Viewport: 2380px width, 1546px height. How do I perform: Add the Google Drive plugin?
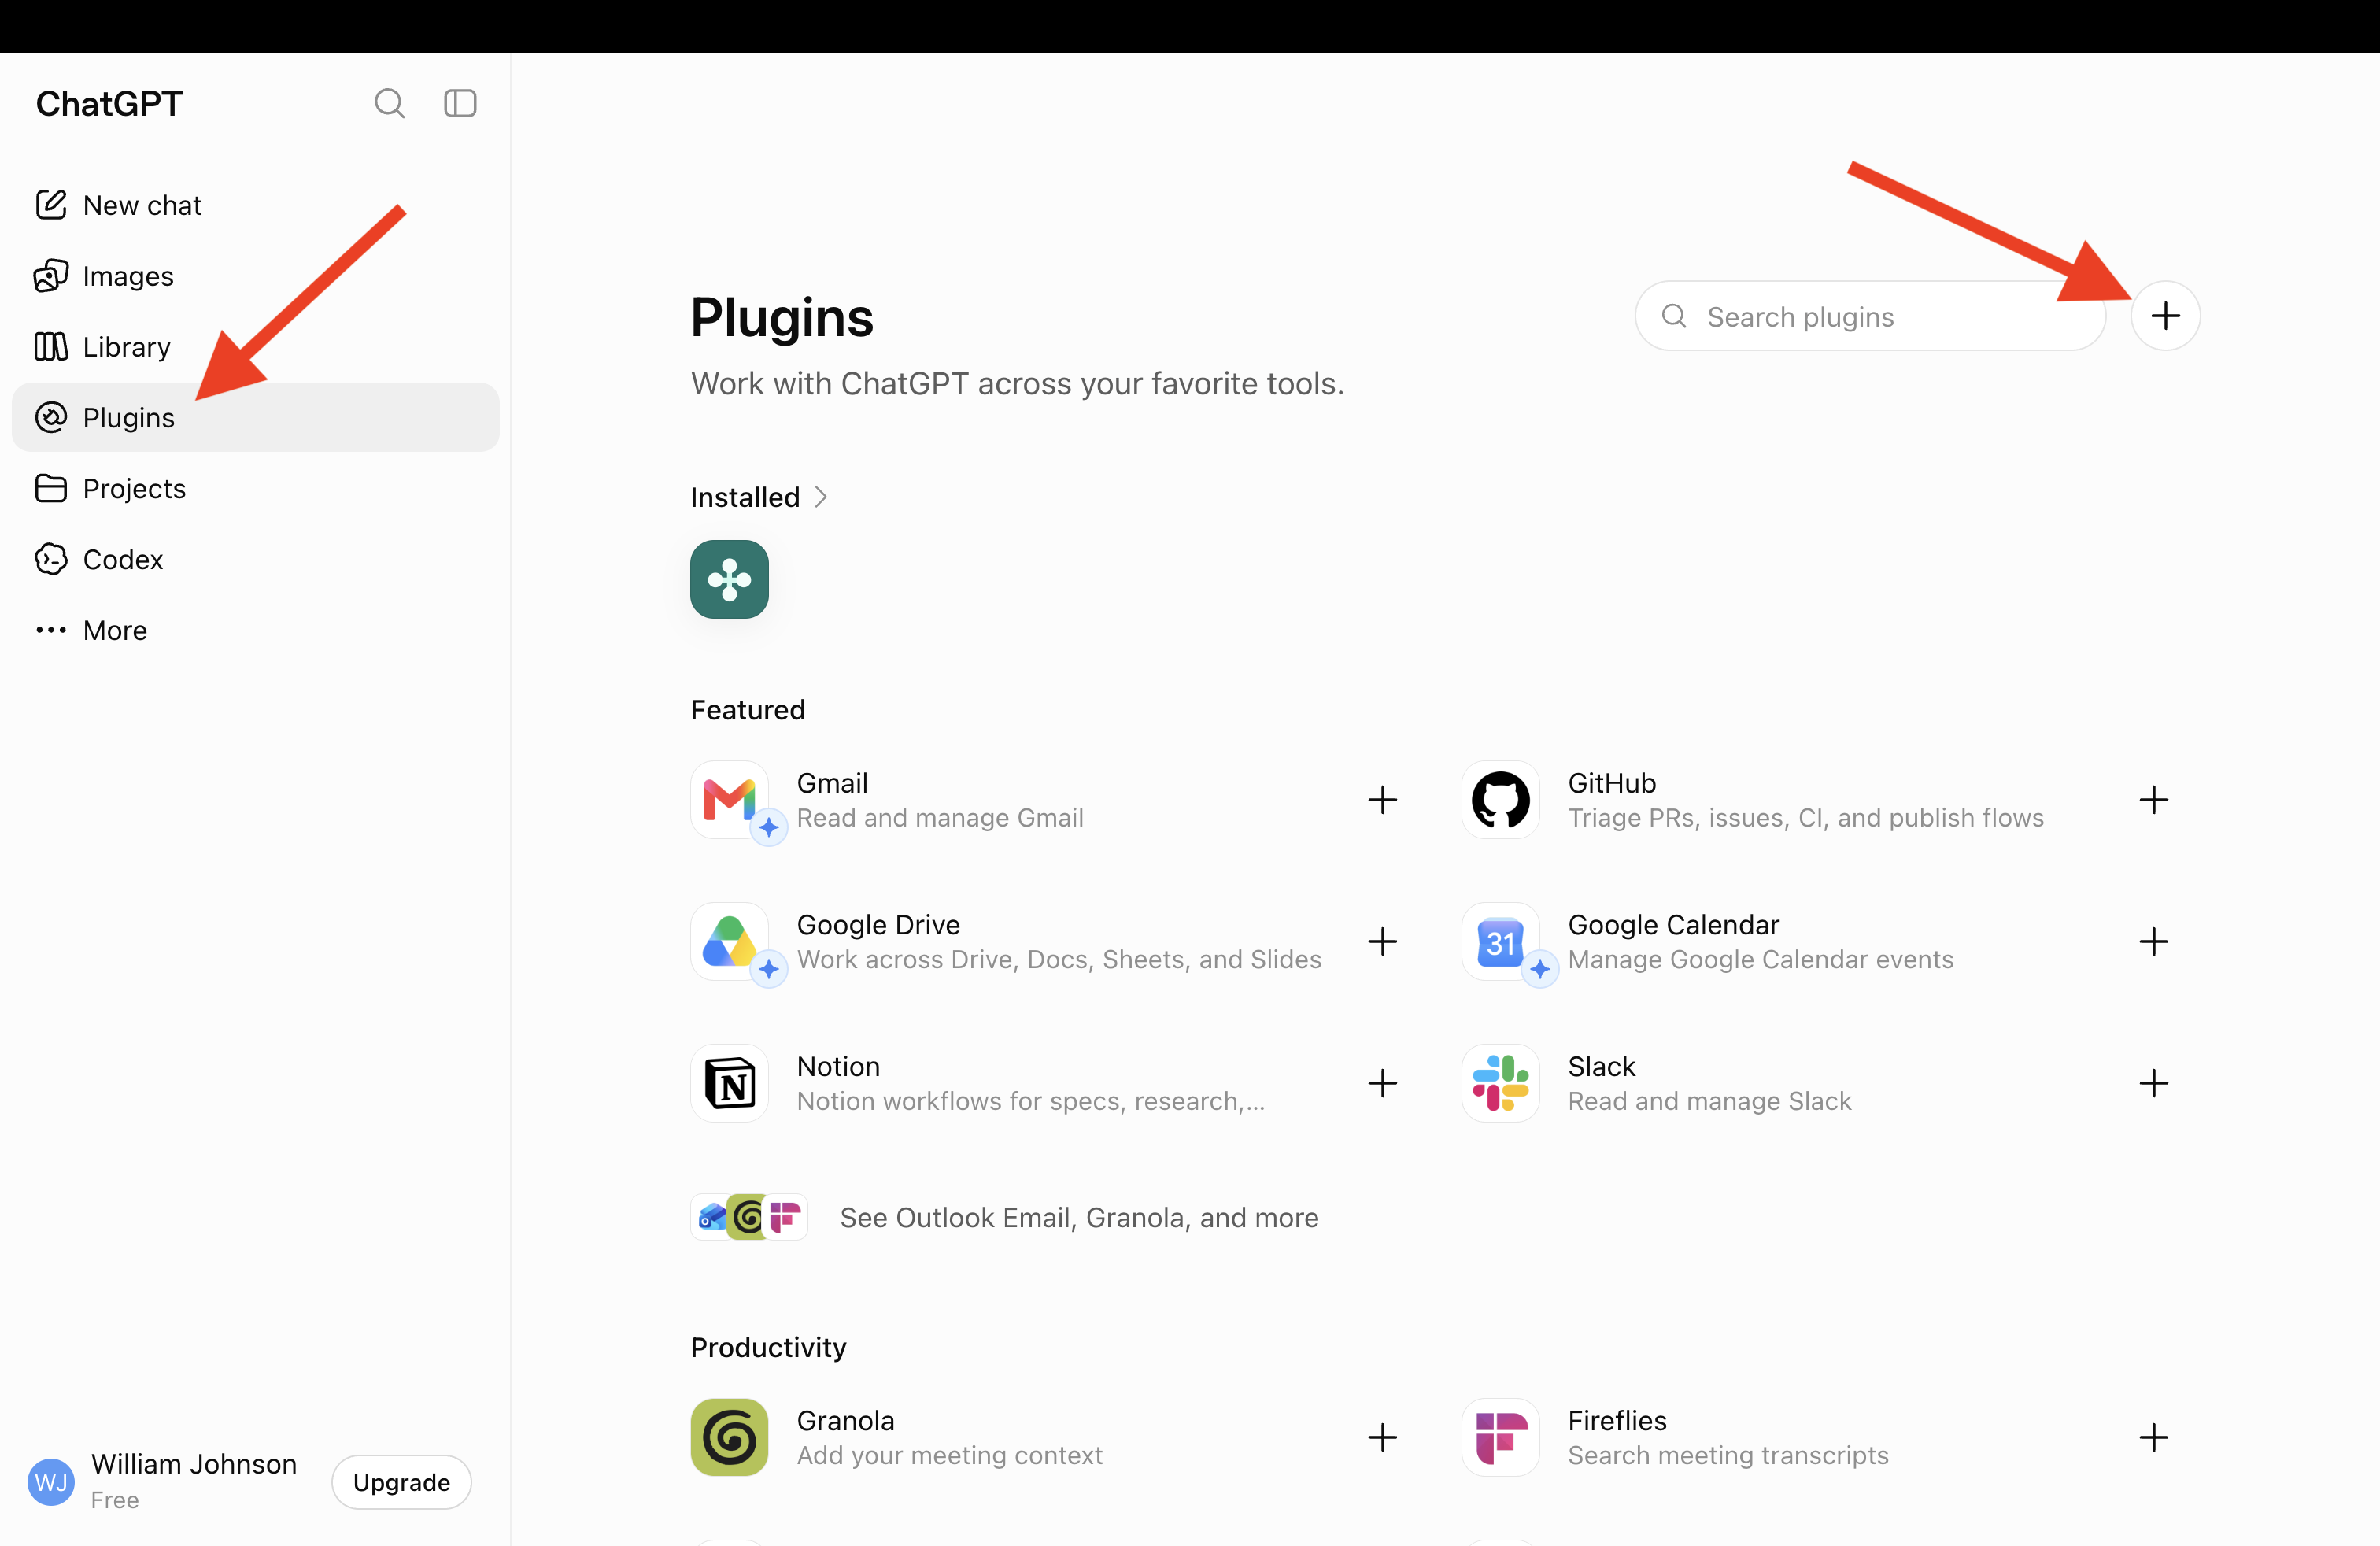pos(1382,942)
